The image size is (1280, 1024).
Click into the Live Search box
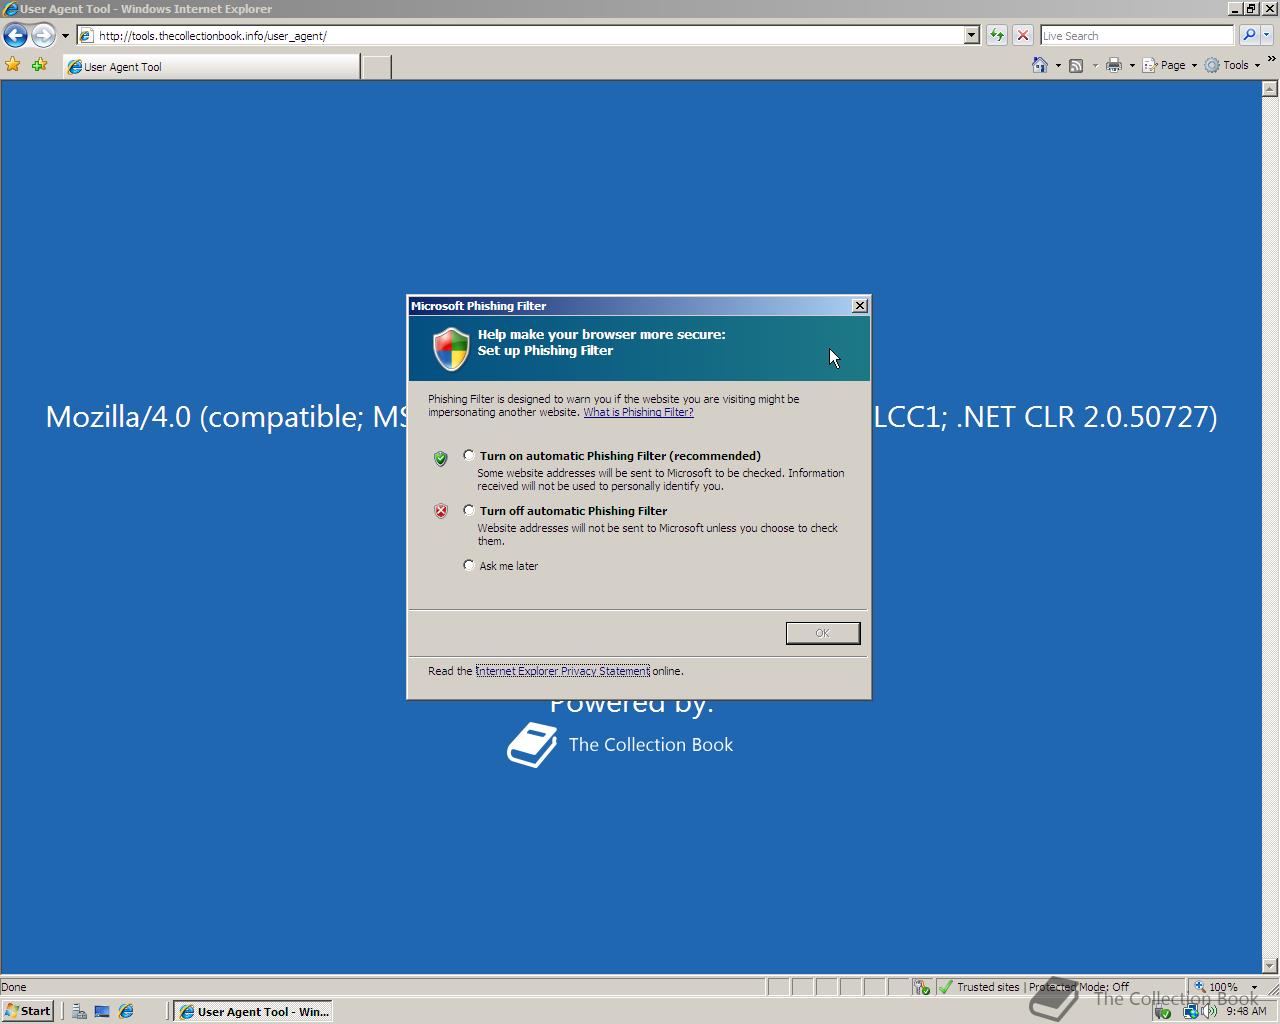1137,35
